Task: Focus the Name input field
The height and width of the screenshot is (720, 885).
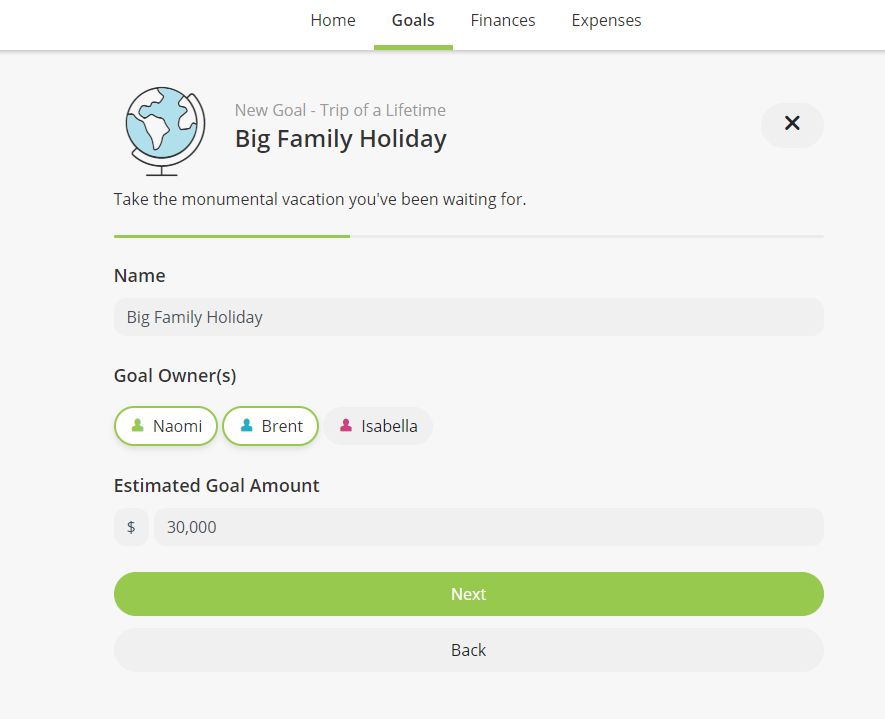Action: coord(468,317)
